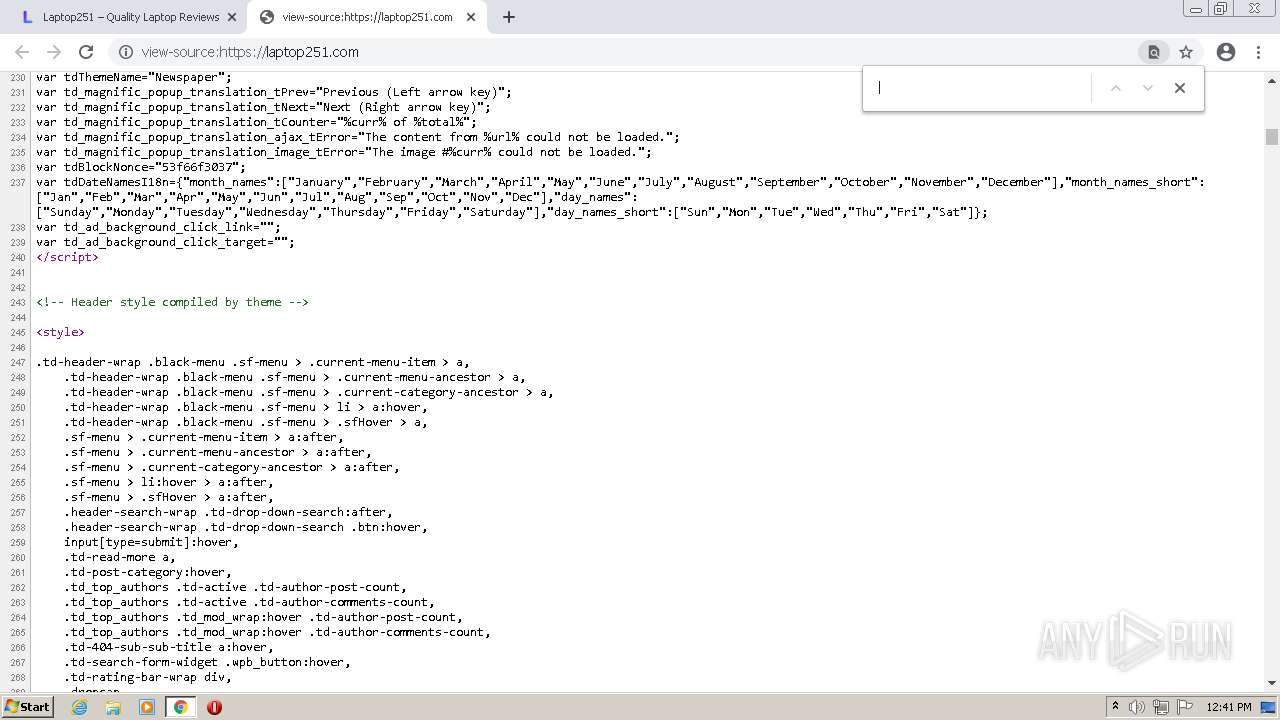Screen dimensions: 1280x720
Task: Open the Chrome profile avatar menu
Action: pos(1226,52)
